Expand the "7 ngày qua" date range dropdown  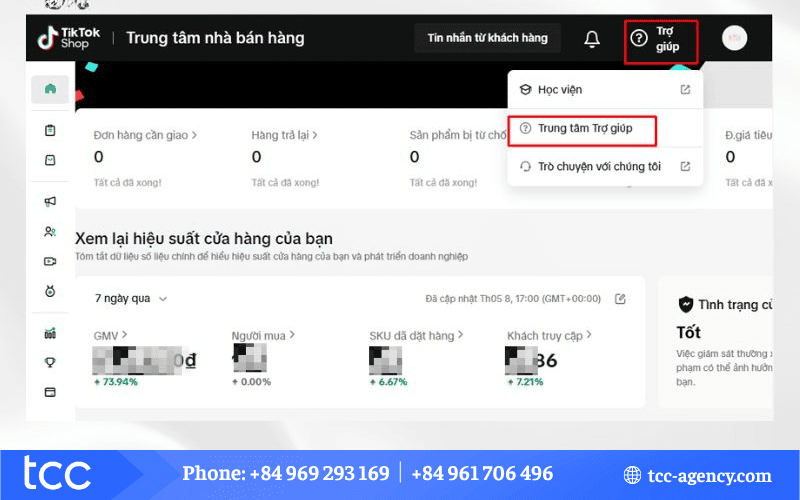tap(131, 298)
